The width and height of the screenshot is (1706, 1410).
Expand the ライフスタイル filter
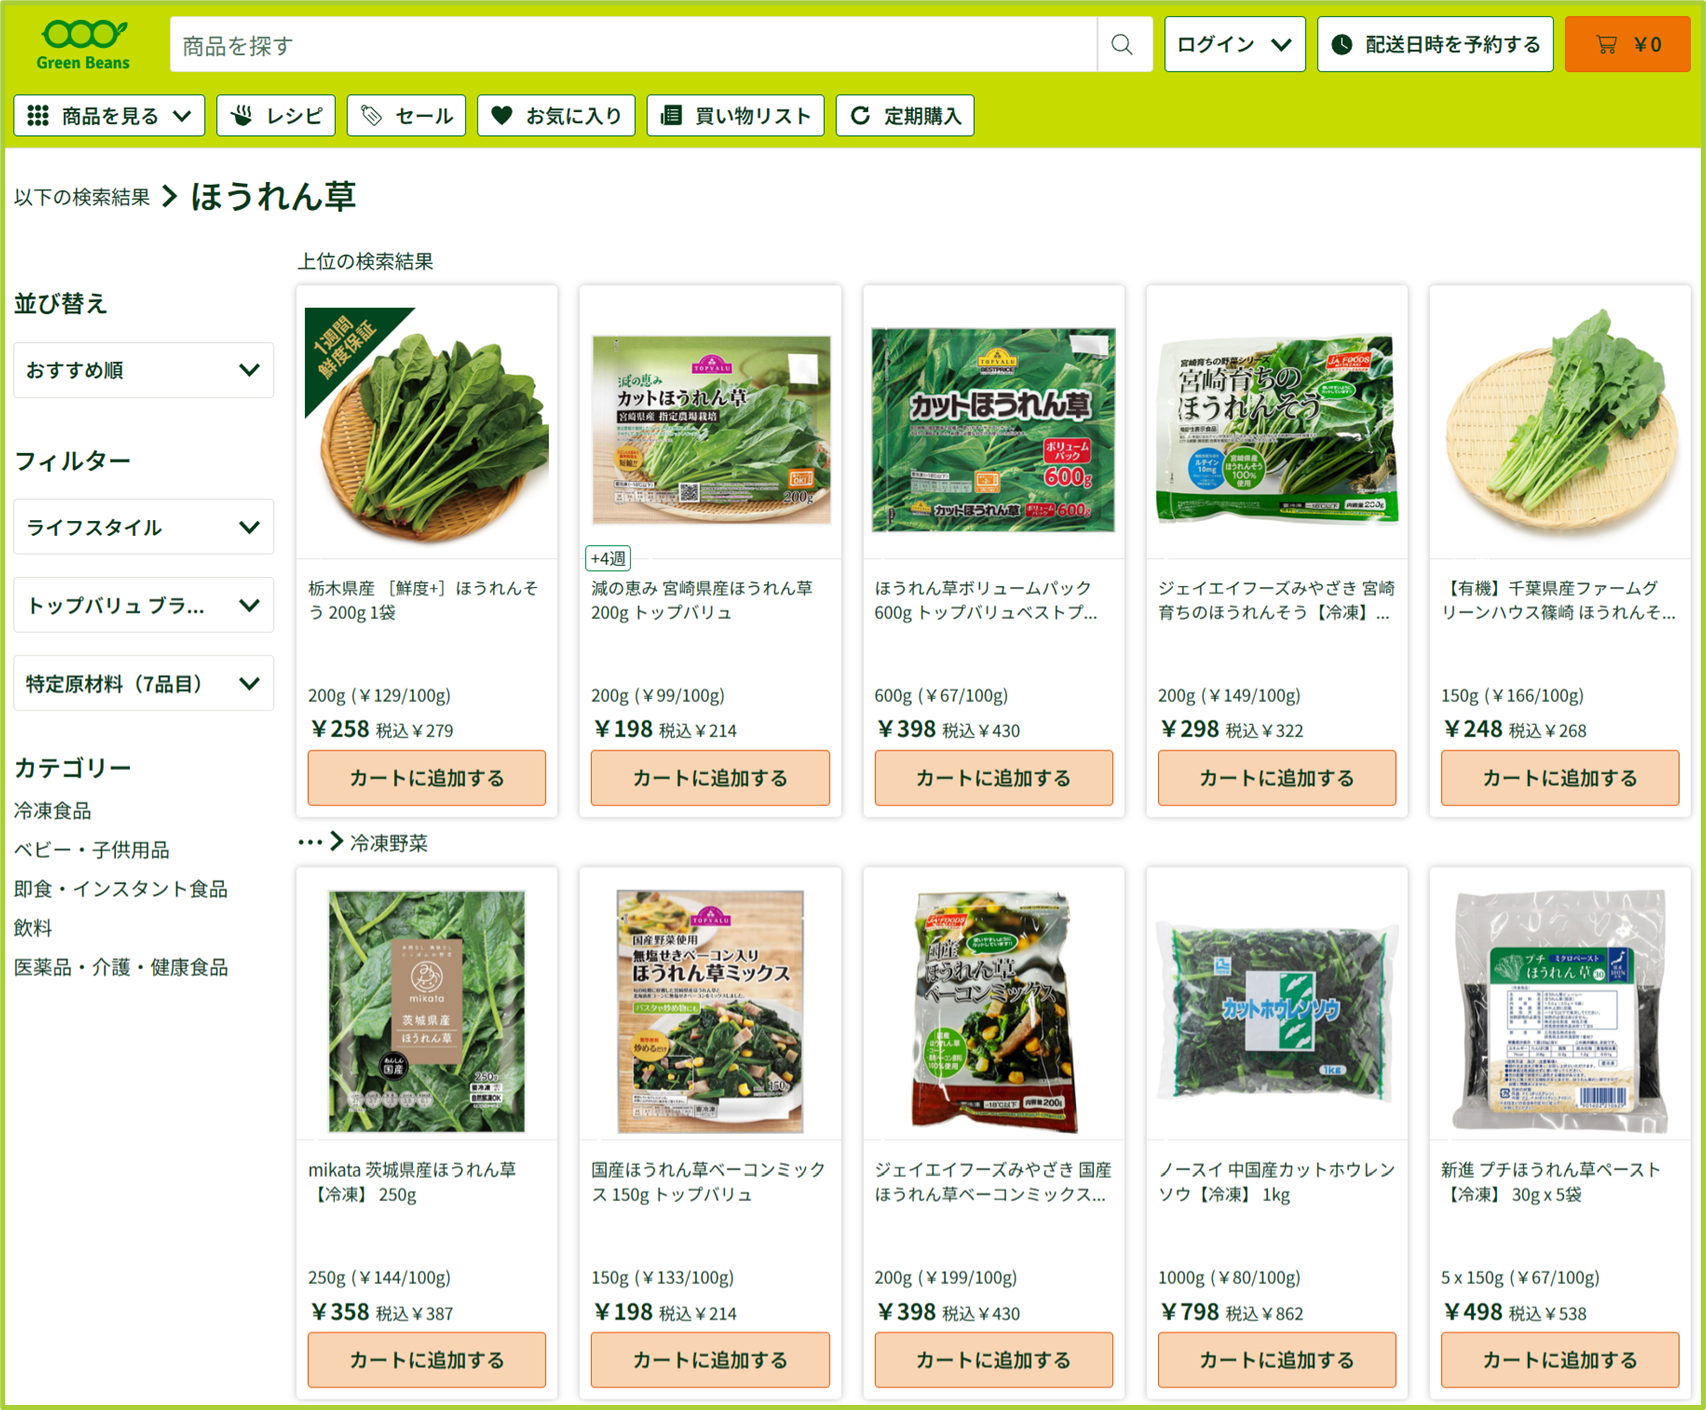pos(143,527)
